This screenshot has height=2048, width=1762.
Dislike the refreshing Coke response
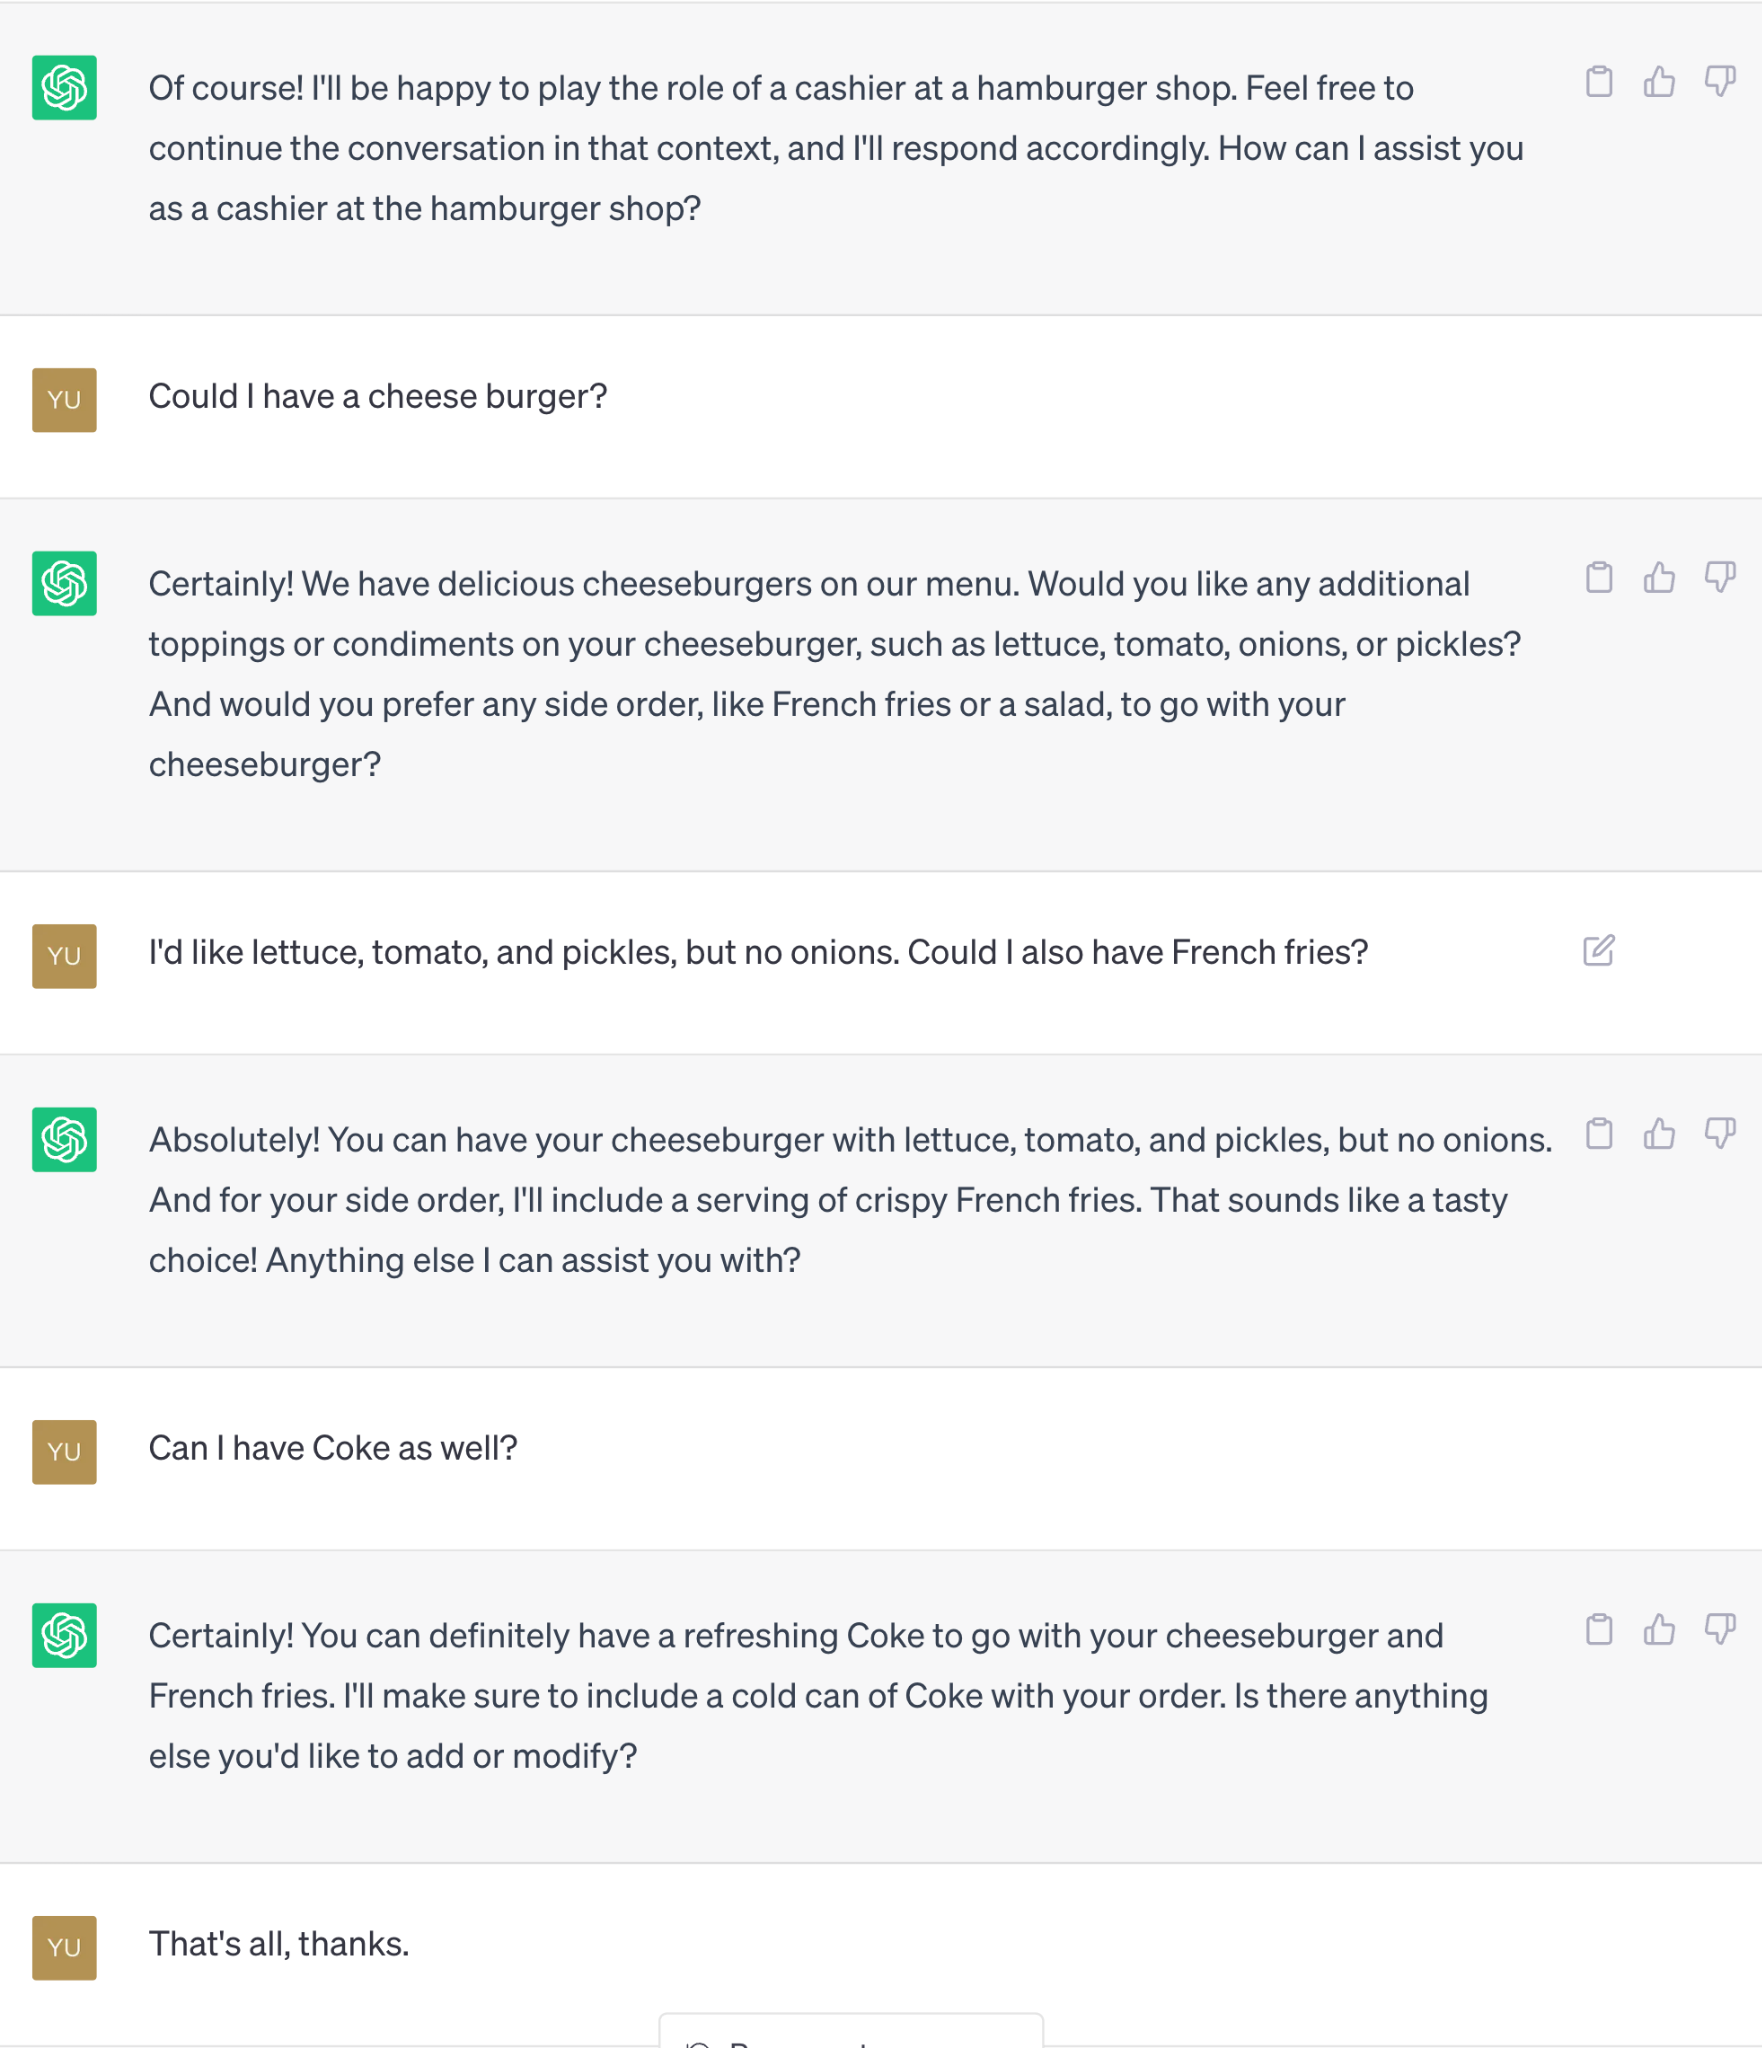point(1720,1629)
